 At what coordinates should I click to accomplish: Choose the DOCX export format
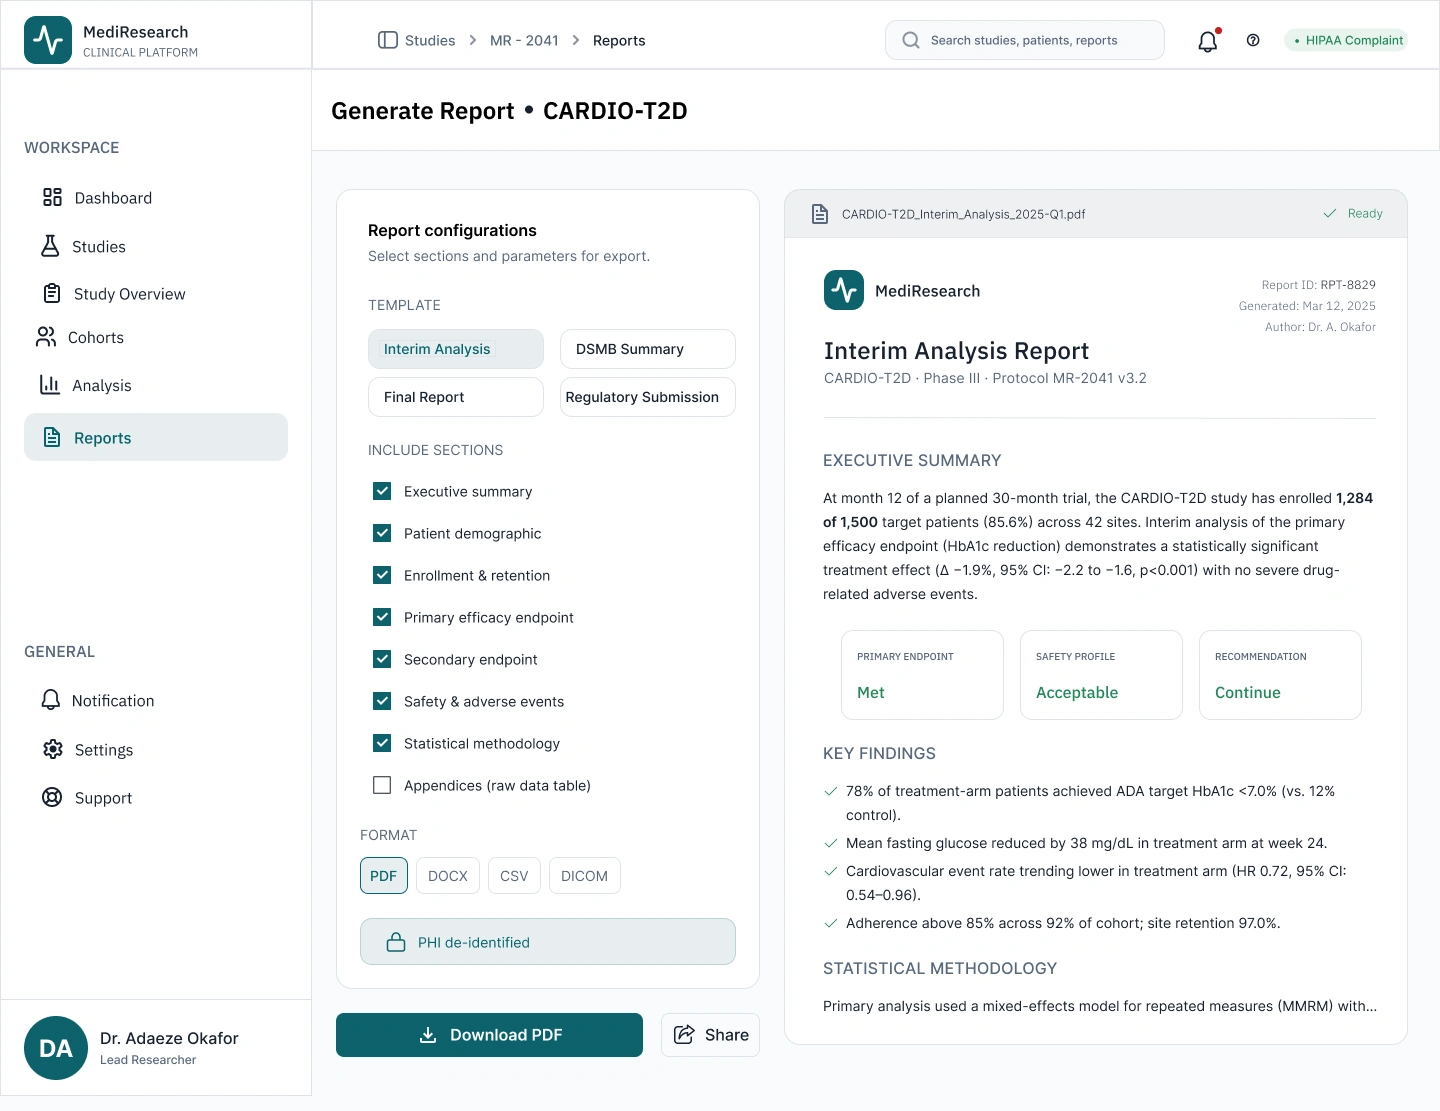coord(447,876)
